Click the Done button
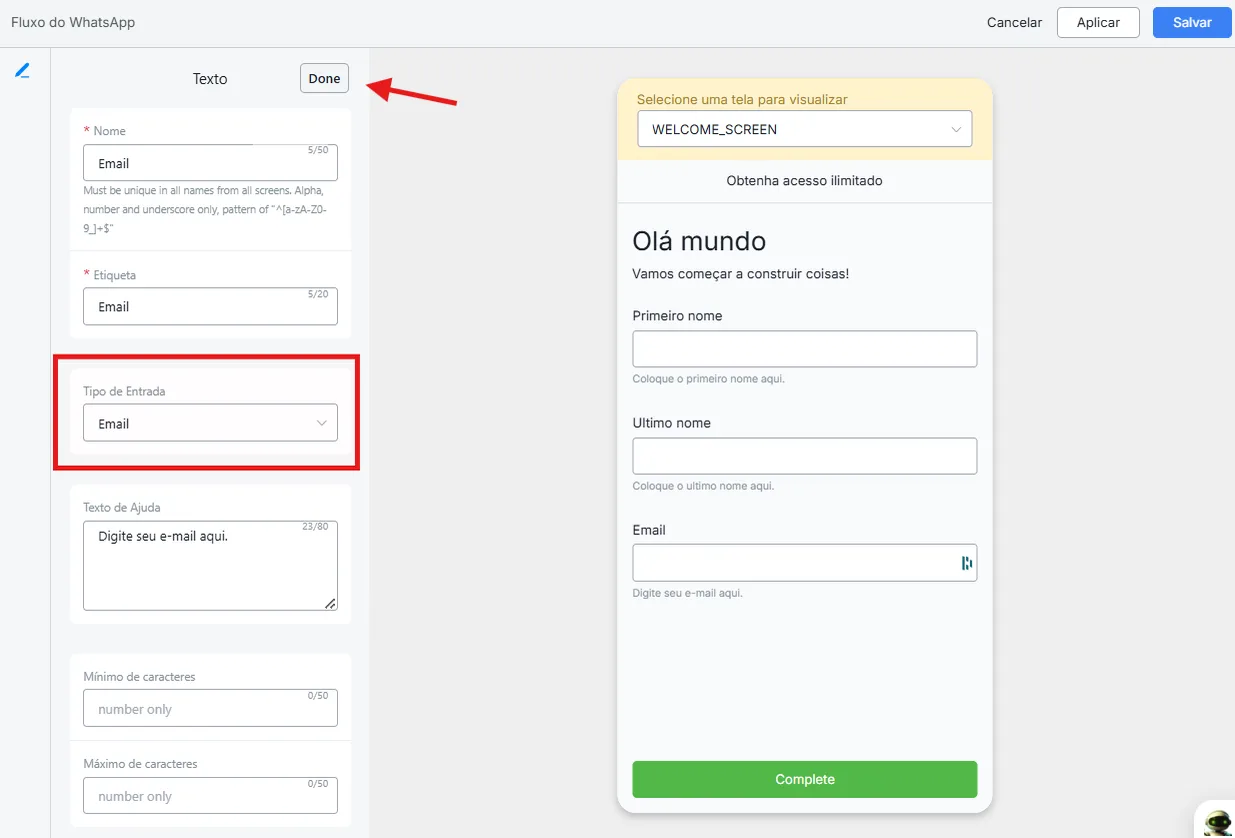 point(324,79)
